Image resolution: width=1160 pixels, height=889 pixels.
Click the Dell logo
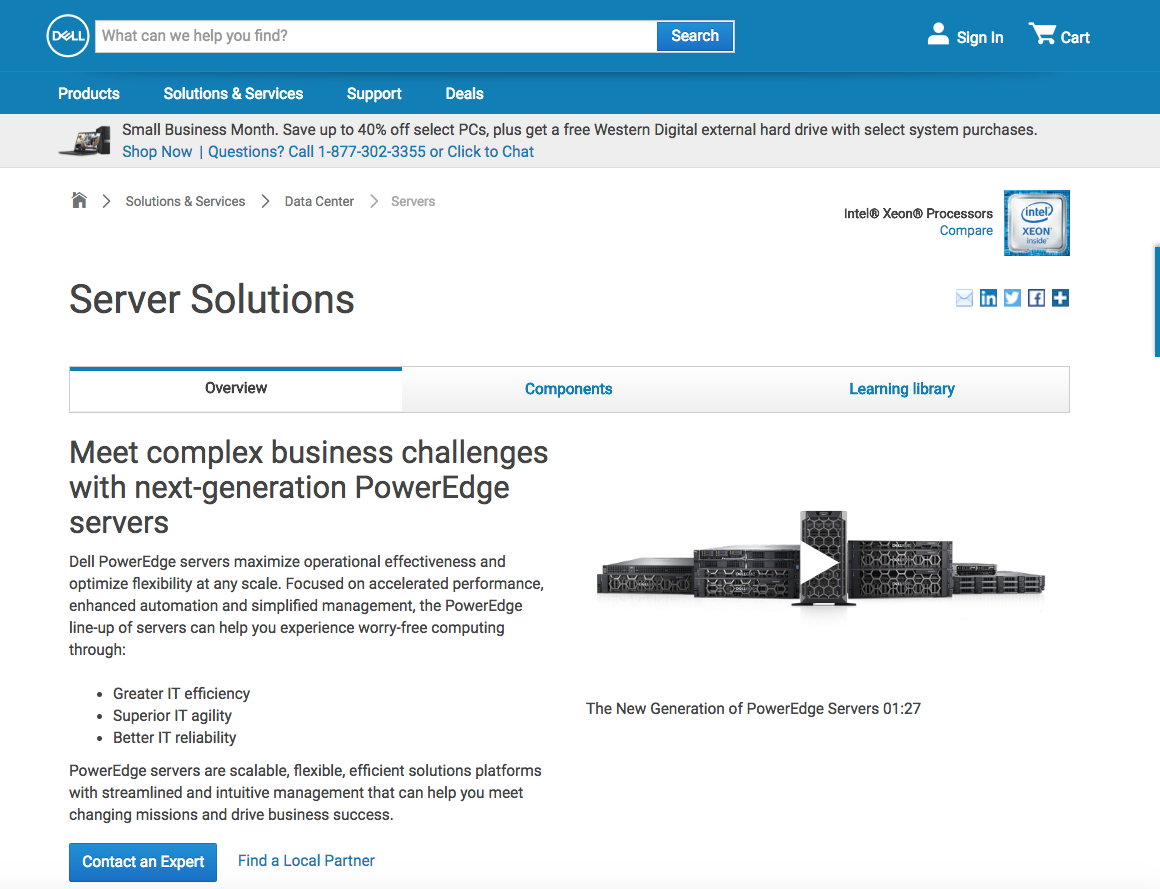[67, 36]
